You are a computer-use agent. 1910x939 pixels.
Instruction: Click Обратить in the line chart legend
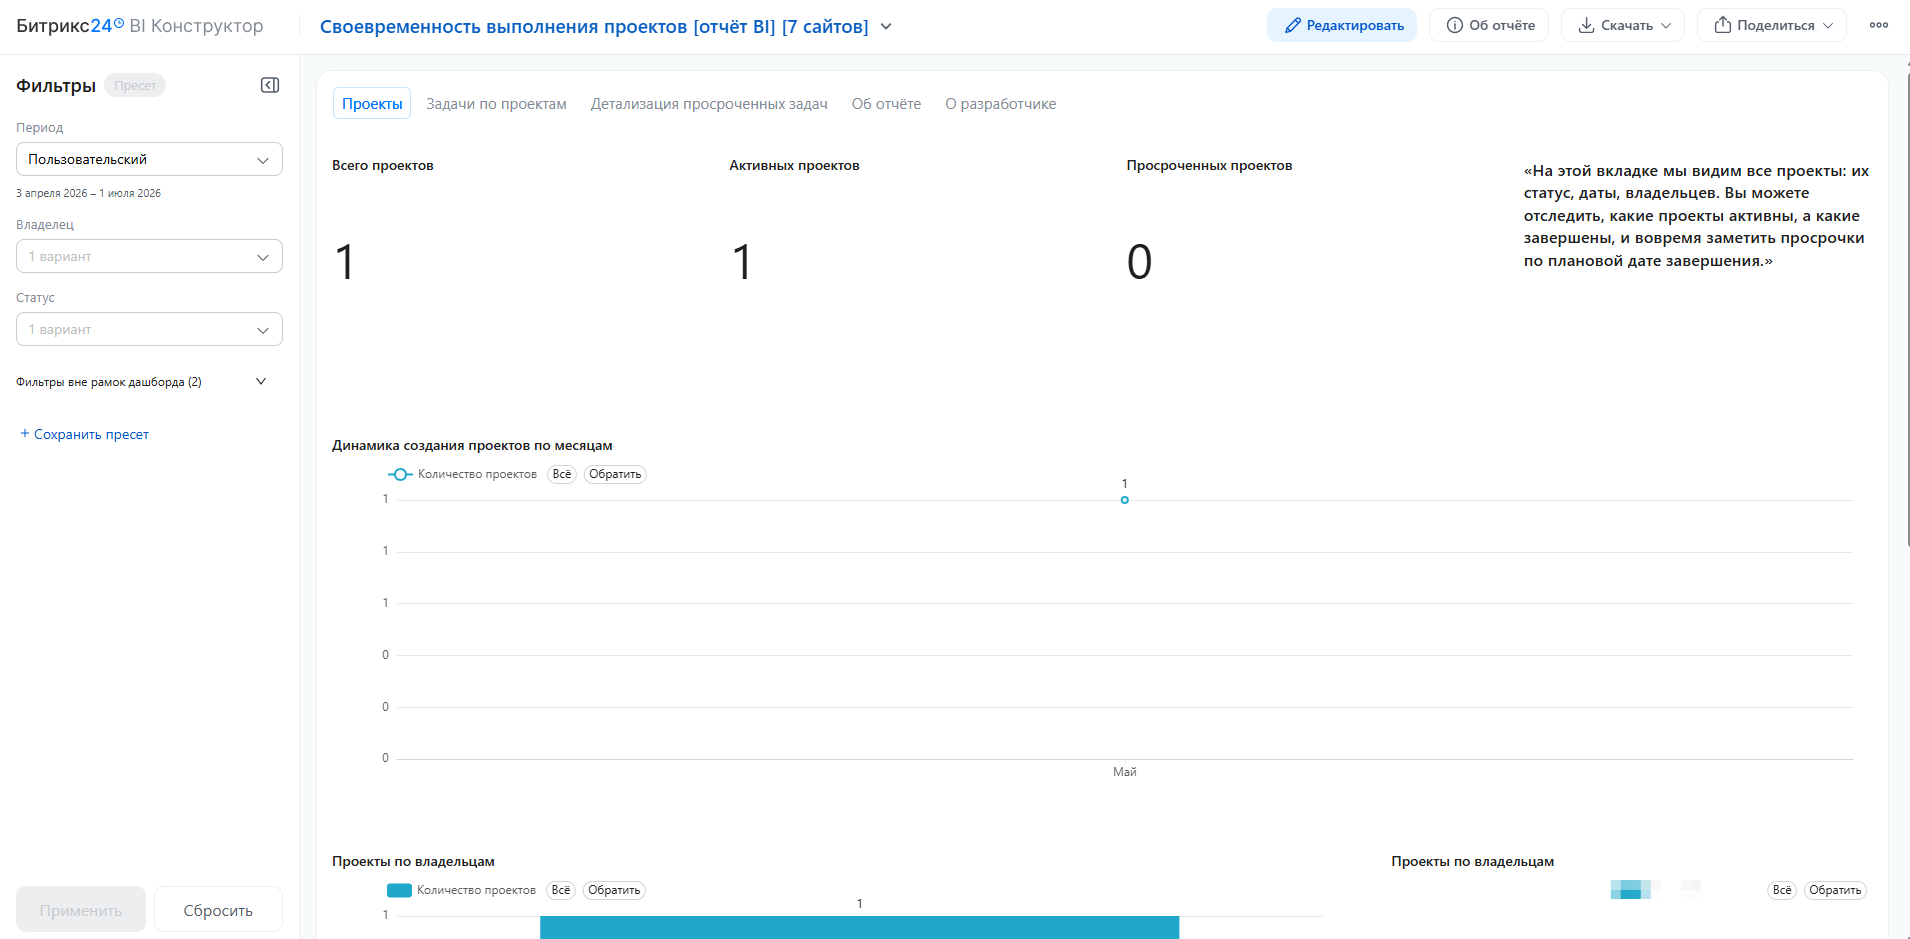point(615,474)
